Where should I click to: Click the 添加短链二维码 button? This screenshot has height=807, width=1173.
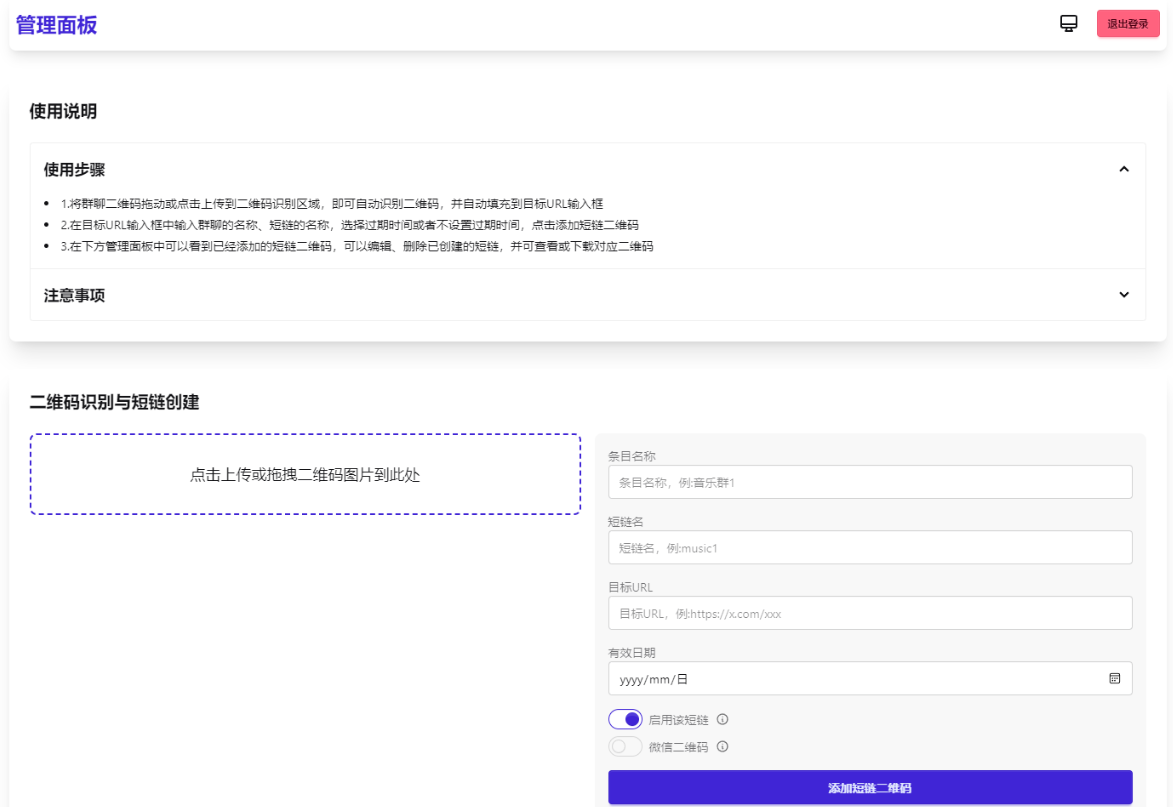870,788
